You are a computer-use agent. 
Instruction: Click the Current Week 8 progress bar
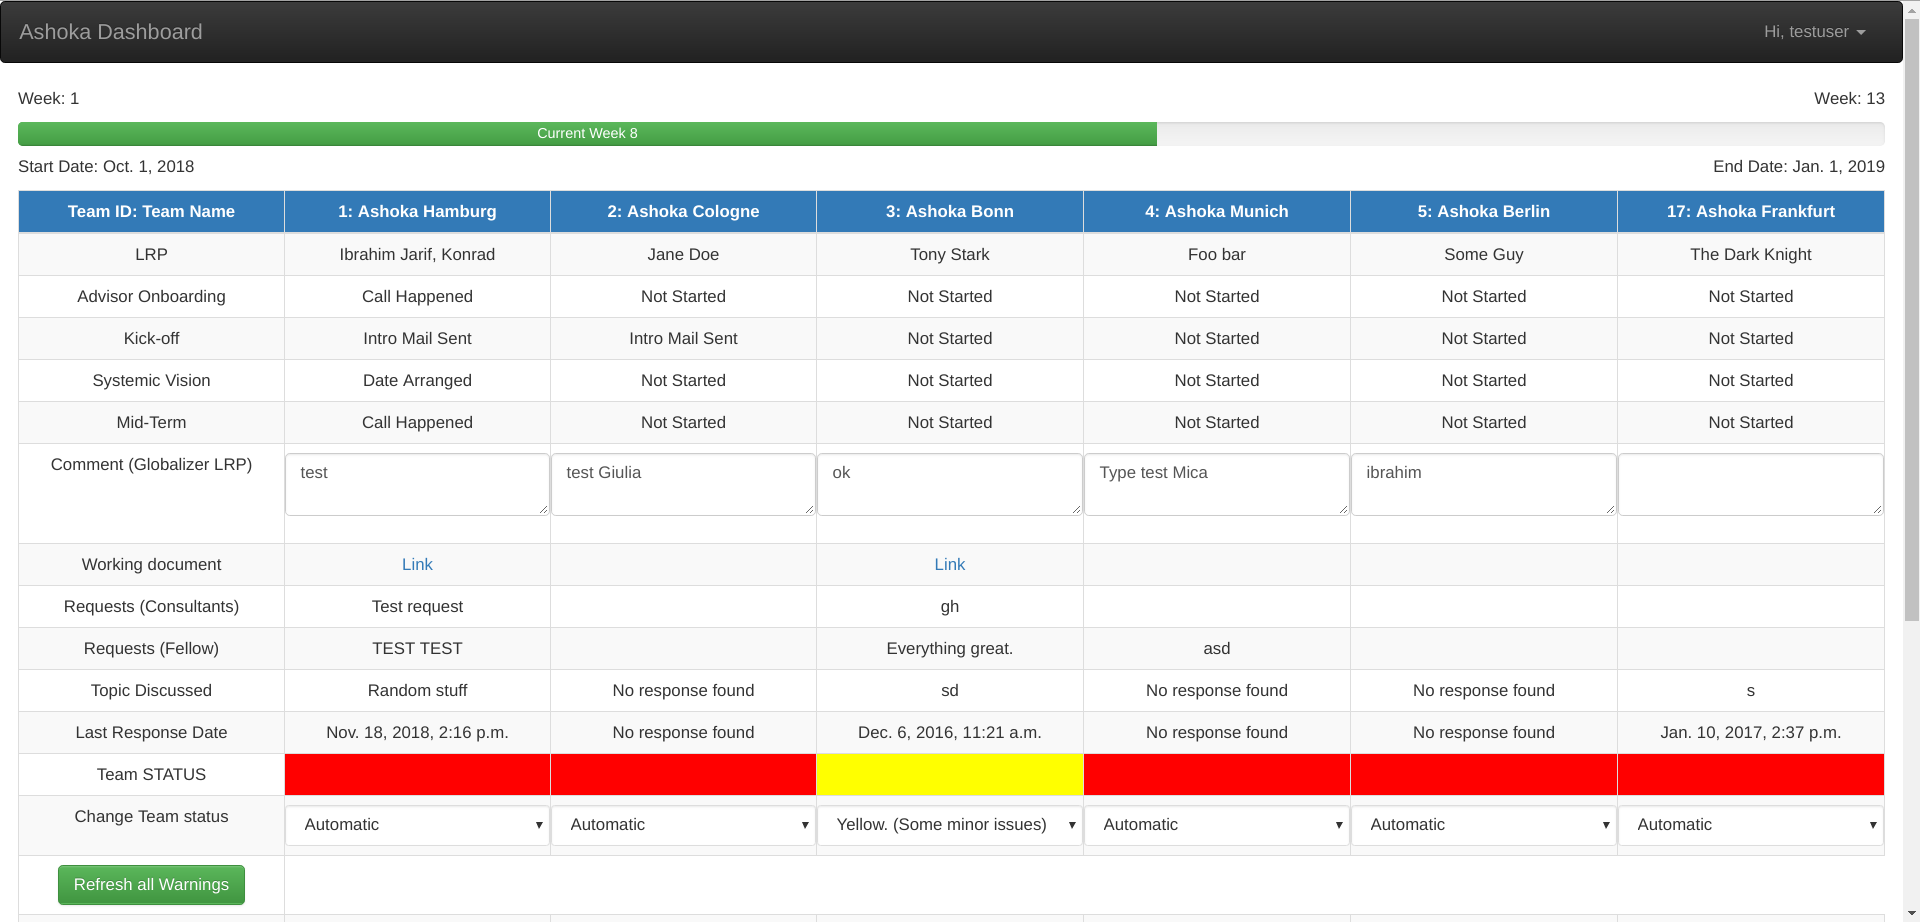tap(587, 133)
